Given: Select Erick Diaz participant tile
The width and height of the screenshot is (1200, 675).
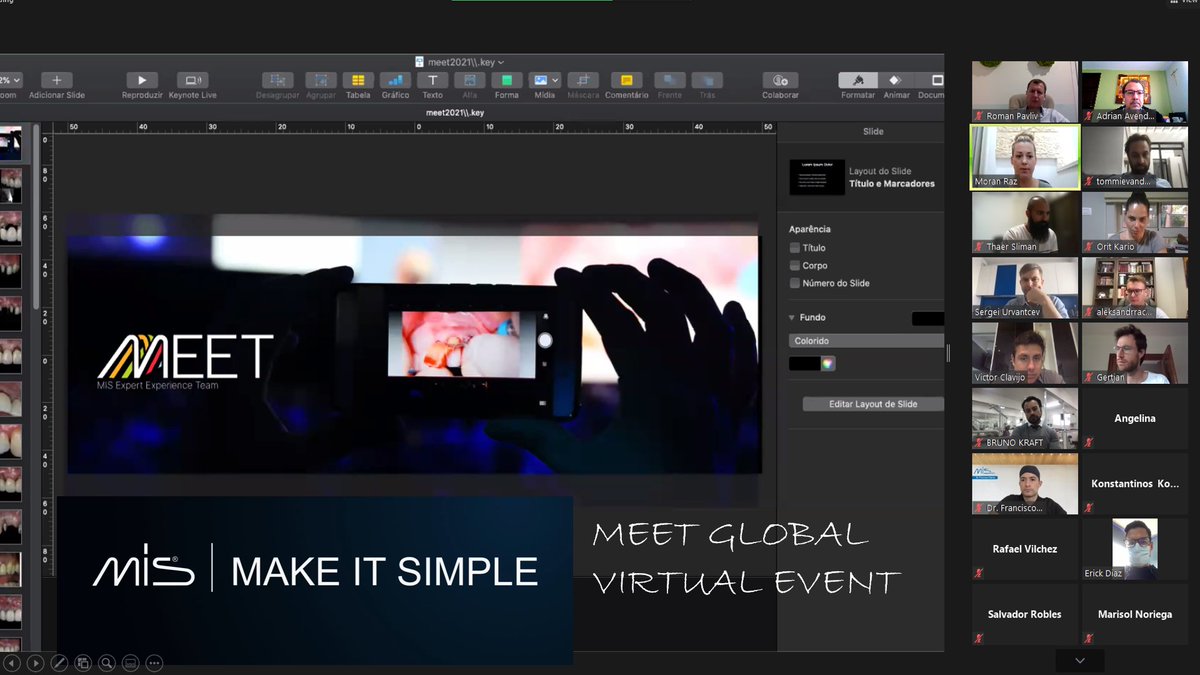Looking at the screenshot, I should click(1134, 549).
